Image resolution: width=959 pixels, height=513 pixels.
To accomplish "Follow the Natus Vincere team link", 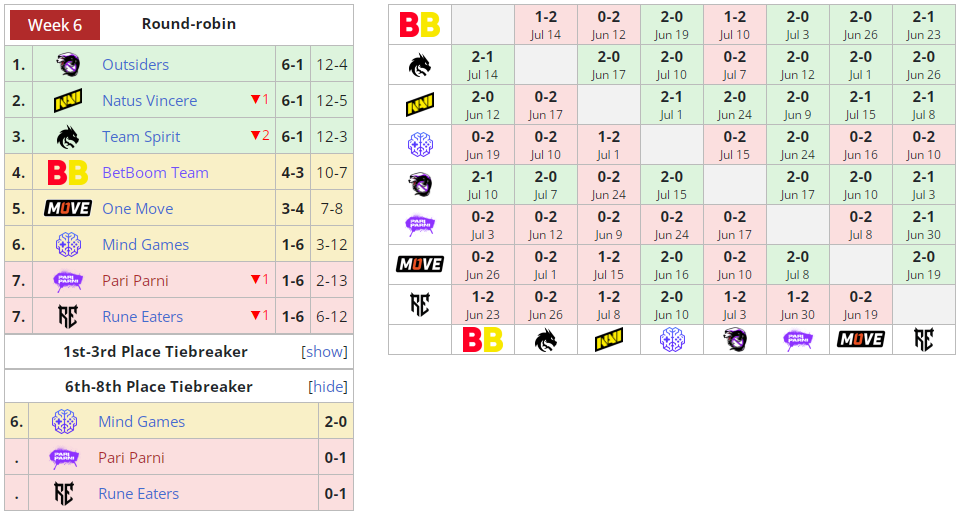I will pyautogui.click(x=149, y=101).
